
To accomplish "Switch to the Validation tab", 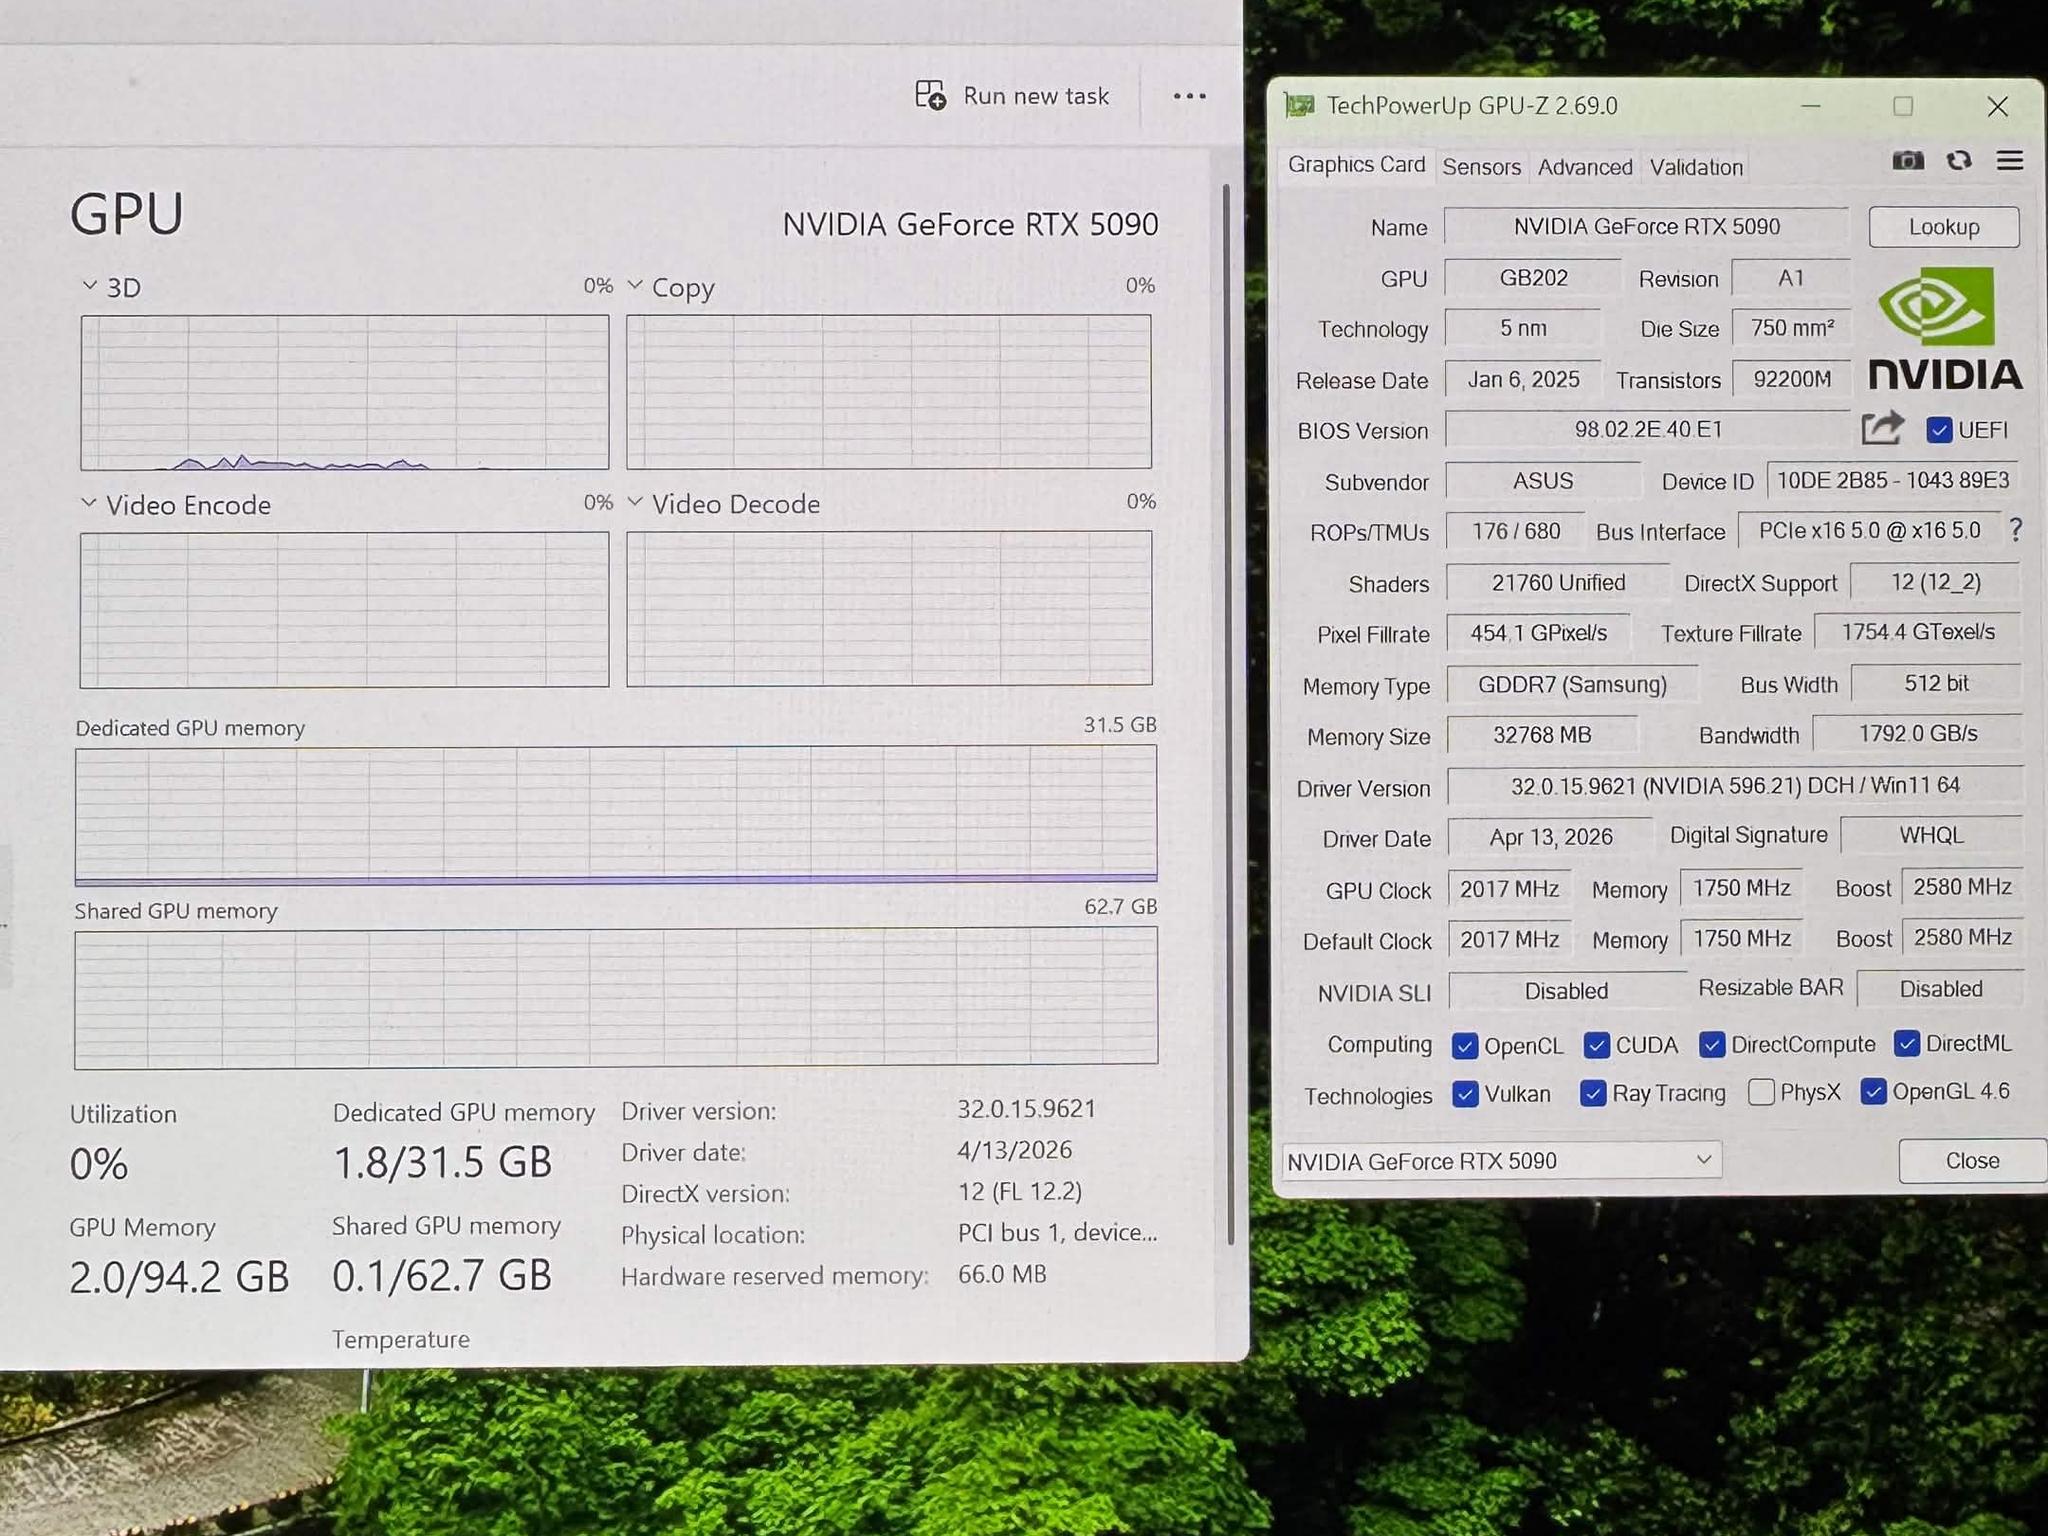I will (1696, 167).
